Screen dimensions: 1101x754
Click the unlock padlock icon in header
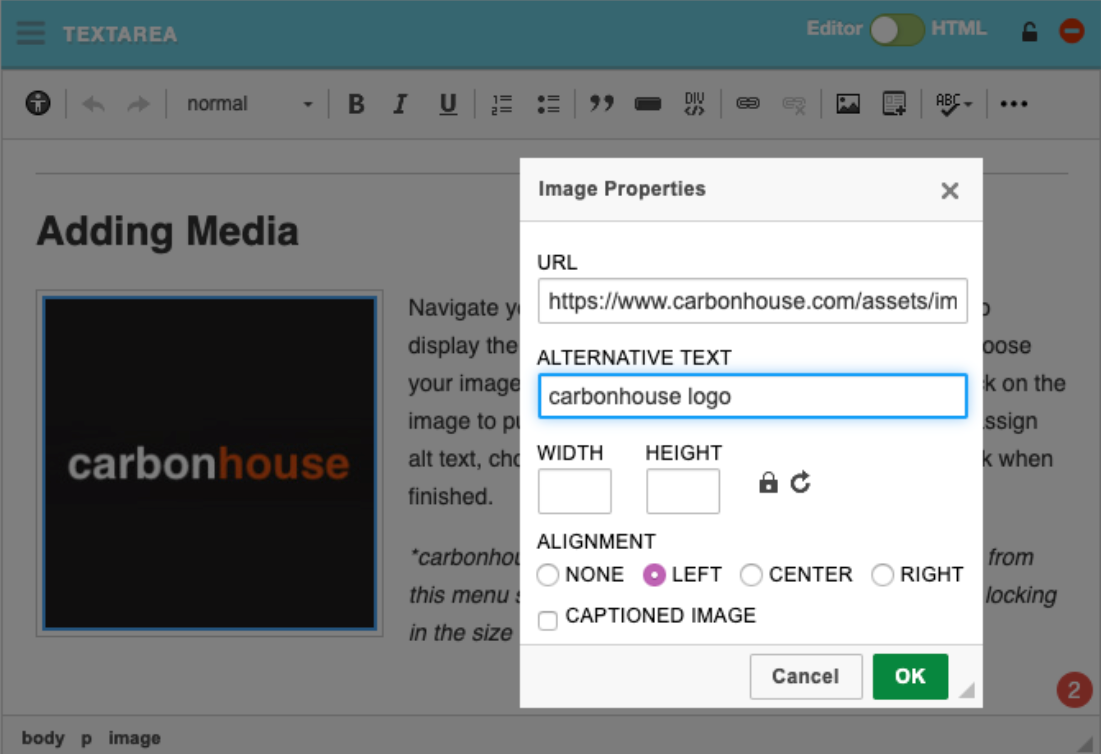[1029, 32]
